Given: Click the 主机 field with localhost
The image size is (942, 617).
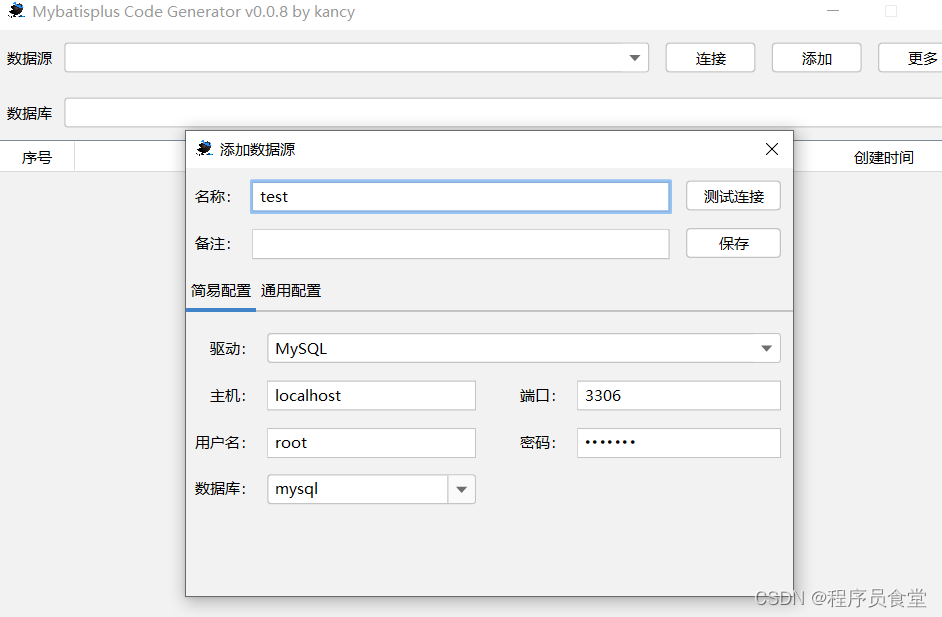Looking at the screenshot, I should coord(371,395).
